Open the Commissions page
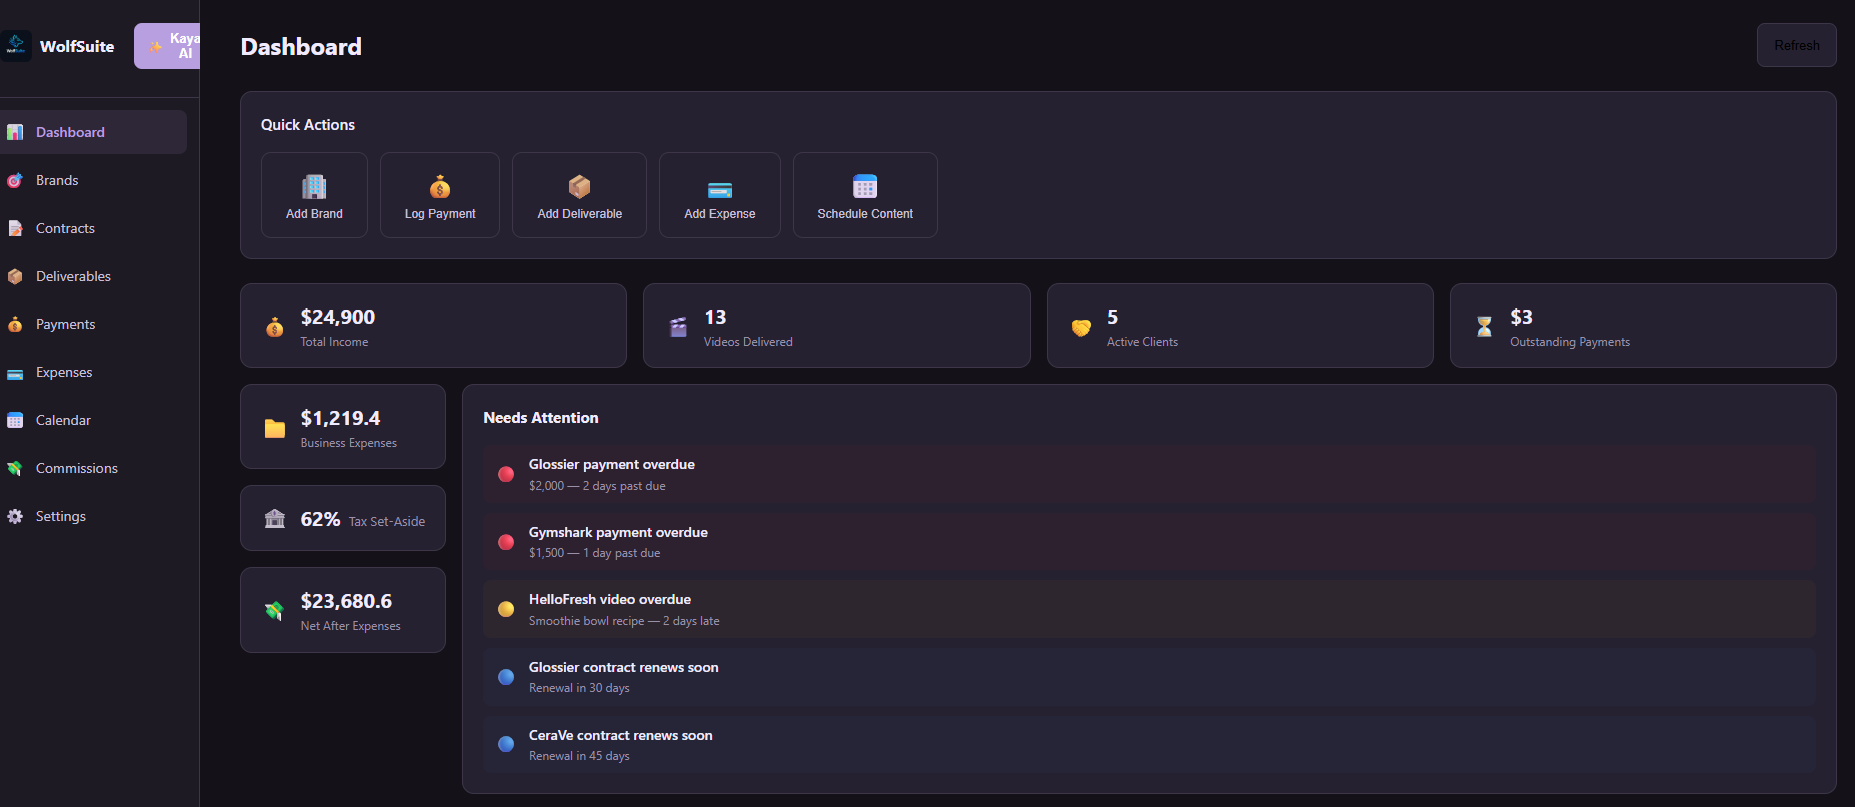Image resolution: width=1855 pixels, height=807 pixels. point(93,468)
